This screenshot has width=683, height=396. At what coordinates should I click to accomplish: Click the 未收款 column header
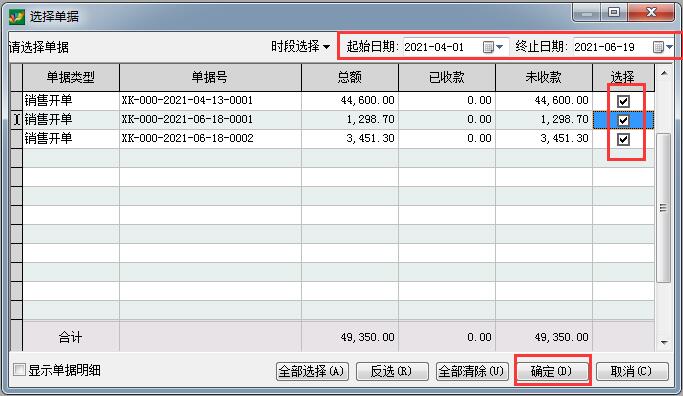[544, 78]
